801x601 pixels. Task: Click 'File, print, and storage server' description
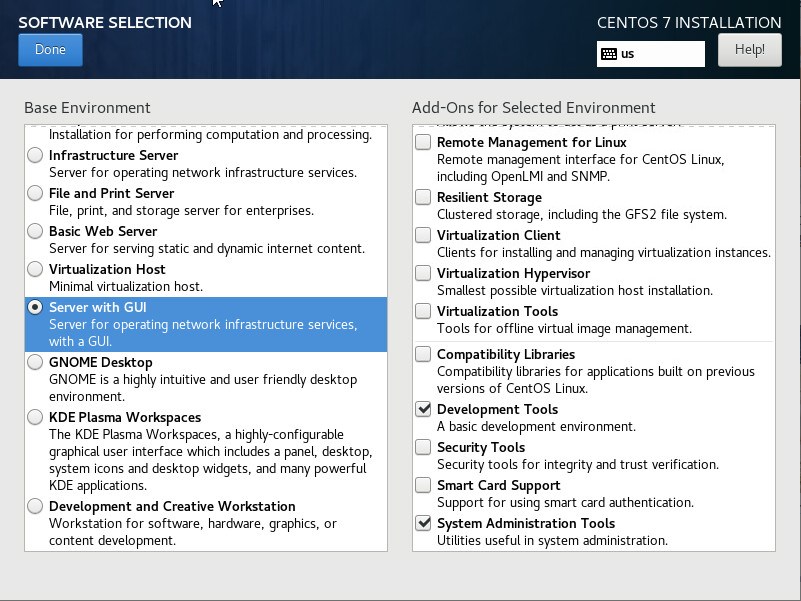tap(181, 211)
